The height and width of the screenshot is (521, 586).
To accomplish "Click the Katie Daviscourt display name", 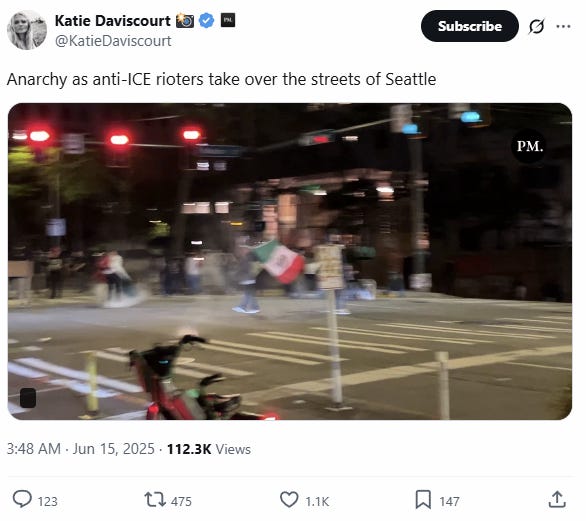I will tap(112, 21).
